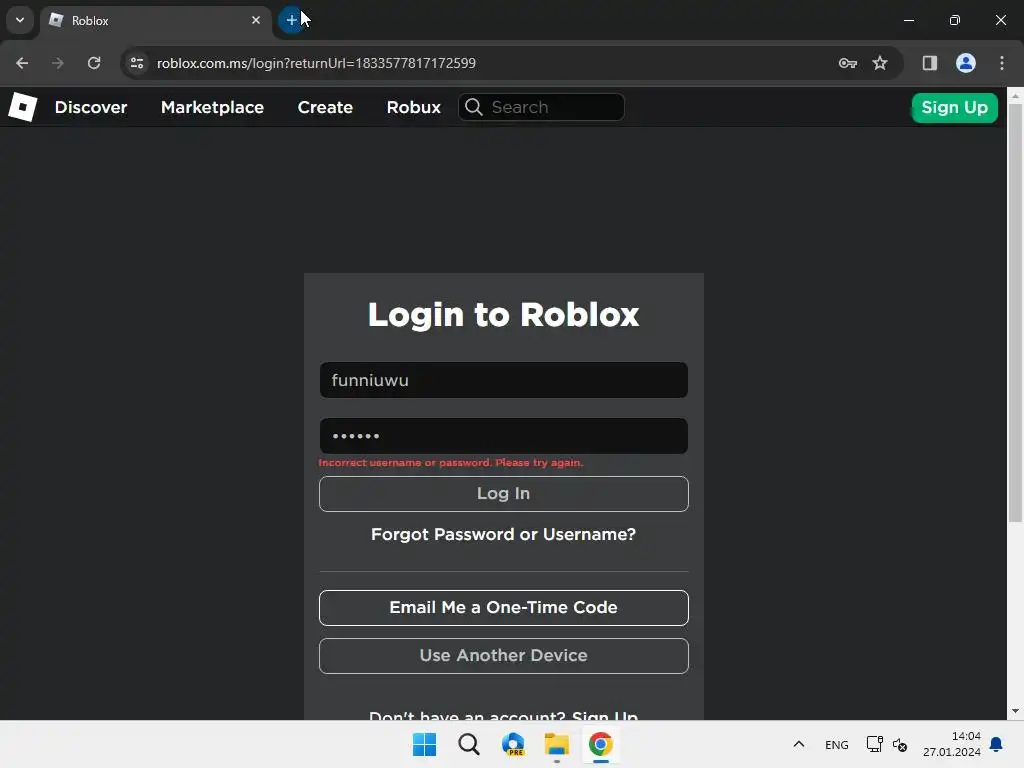Click the browser forward arrow
The width and height of the screenshot is (1024, 768).
pyautogui.click(x=58, y=63)
